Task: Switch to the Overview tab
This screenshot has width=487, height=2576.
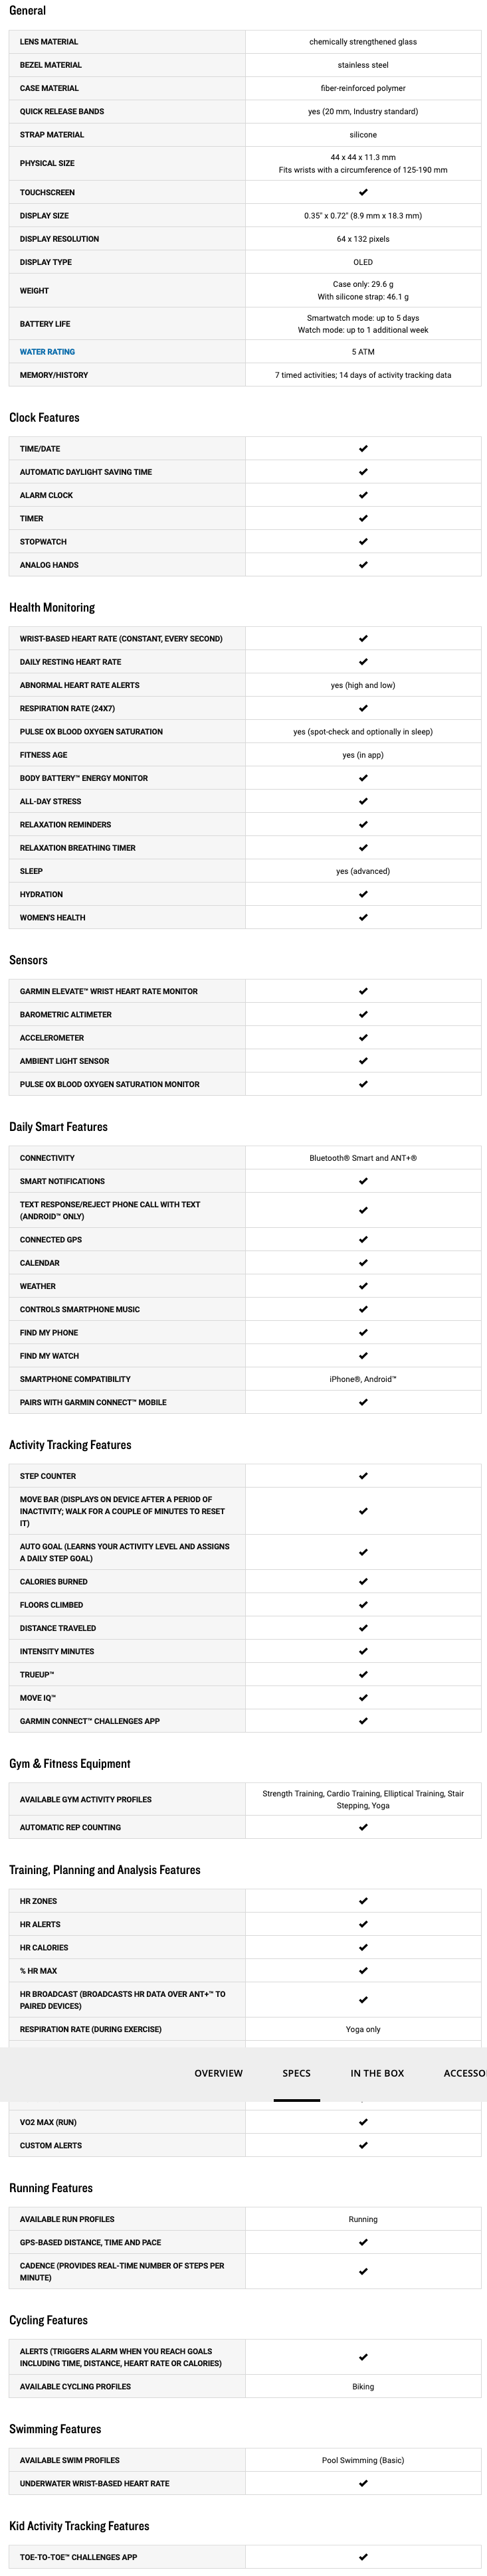Action: pos(218,2073)
